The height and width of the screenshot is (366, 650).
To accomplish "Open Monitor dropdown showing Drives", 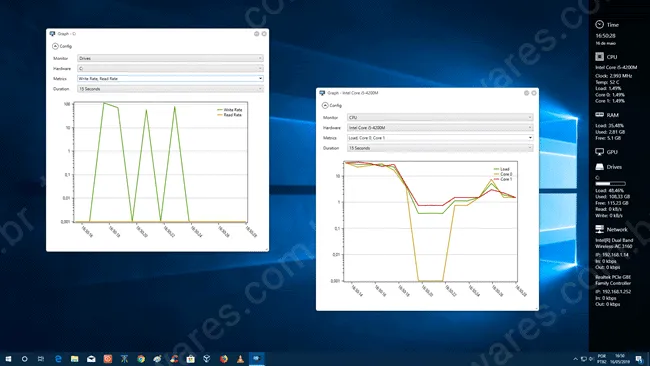I will 170,58.
